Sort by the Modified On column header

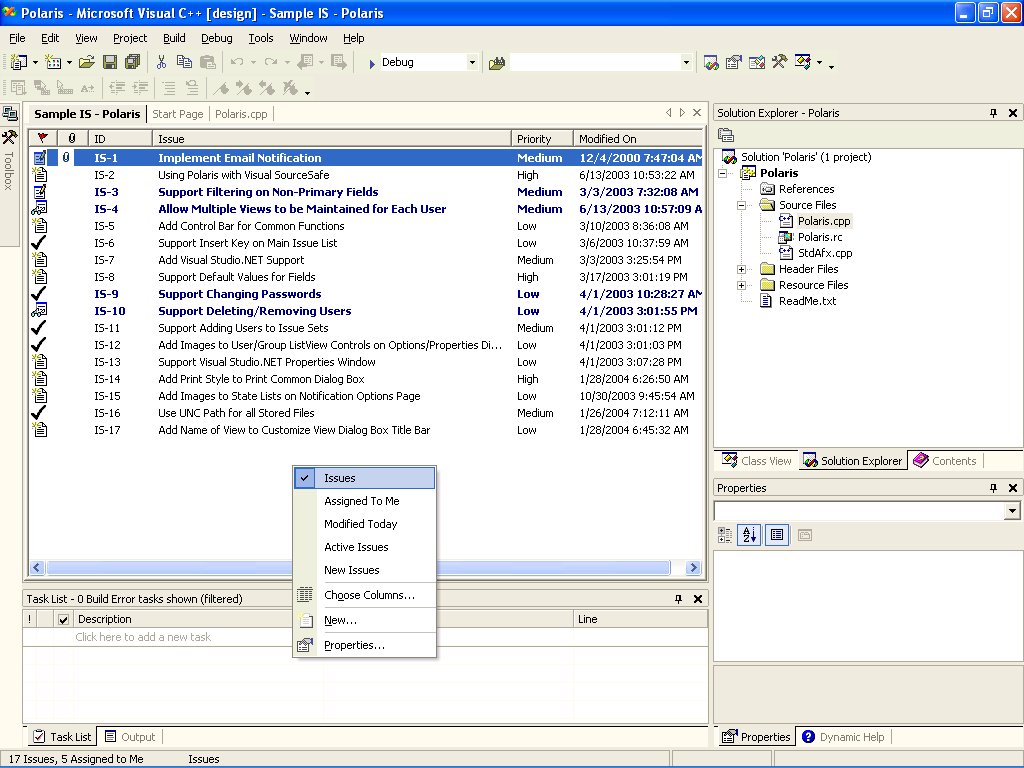pos(637,138)
